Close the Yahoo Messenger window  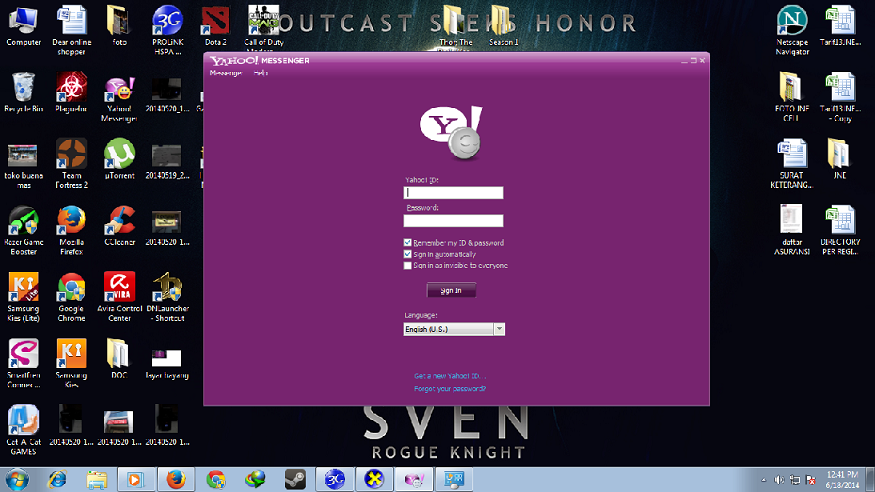(702, 60)
